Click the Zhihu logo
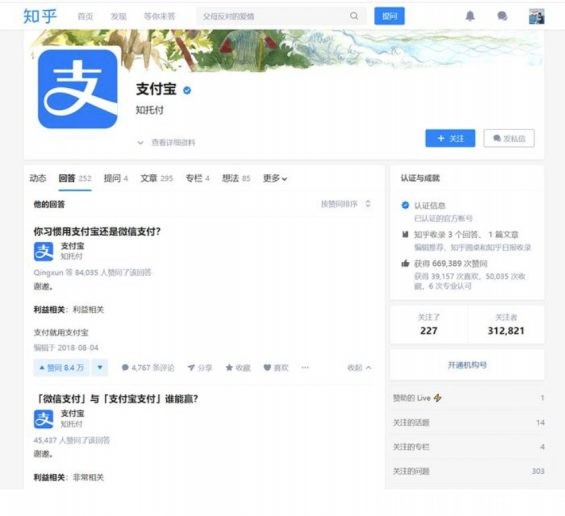This screenshot has height=516, width=565. click(x=40, y=16)
